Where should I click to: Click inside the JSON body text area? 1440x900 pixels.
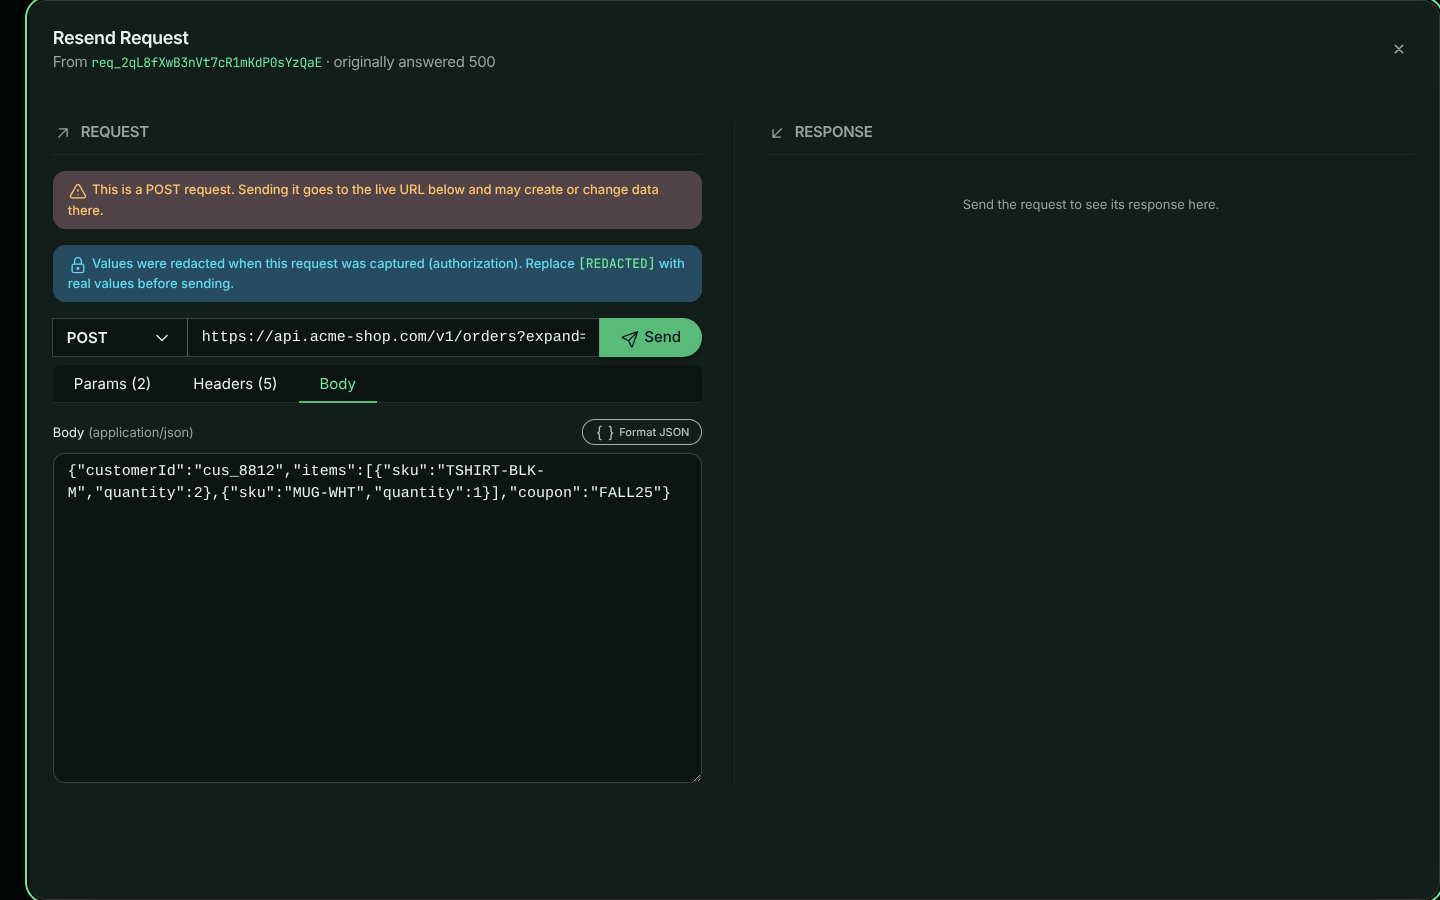[377, 618]
